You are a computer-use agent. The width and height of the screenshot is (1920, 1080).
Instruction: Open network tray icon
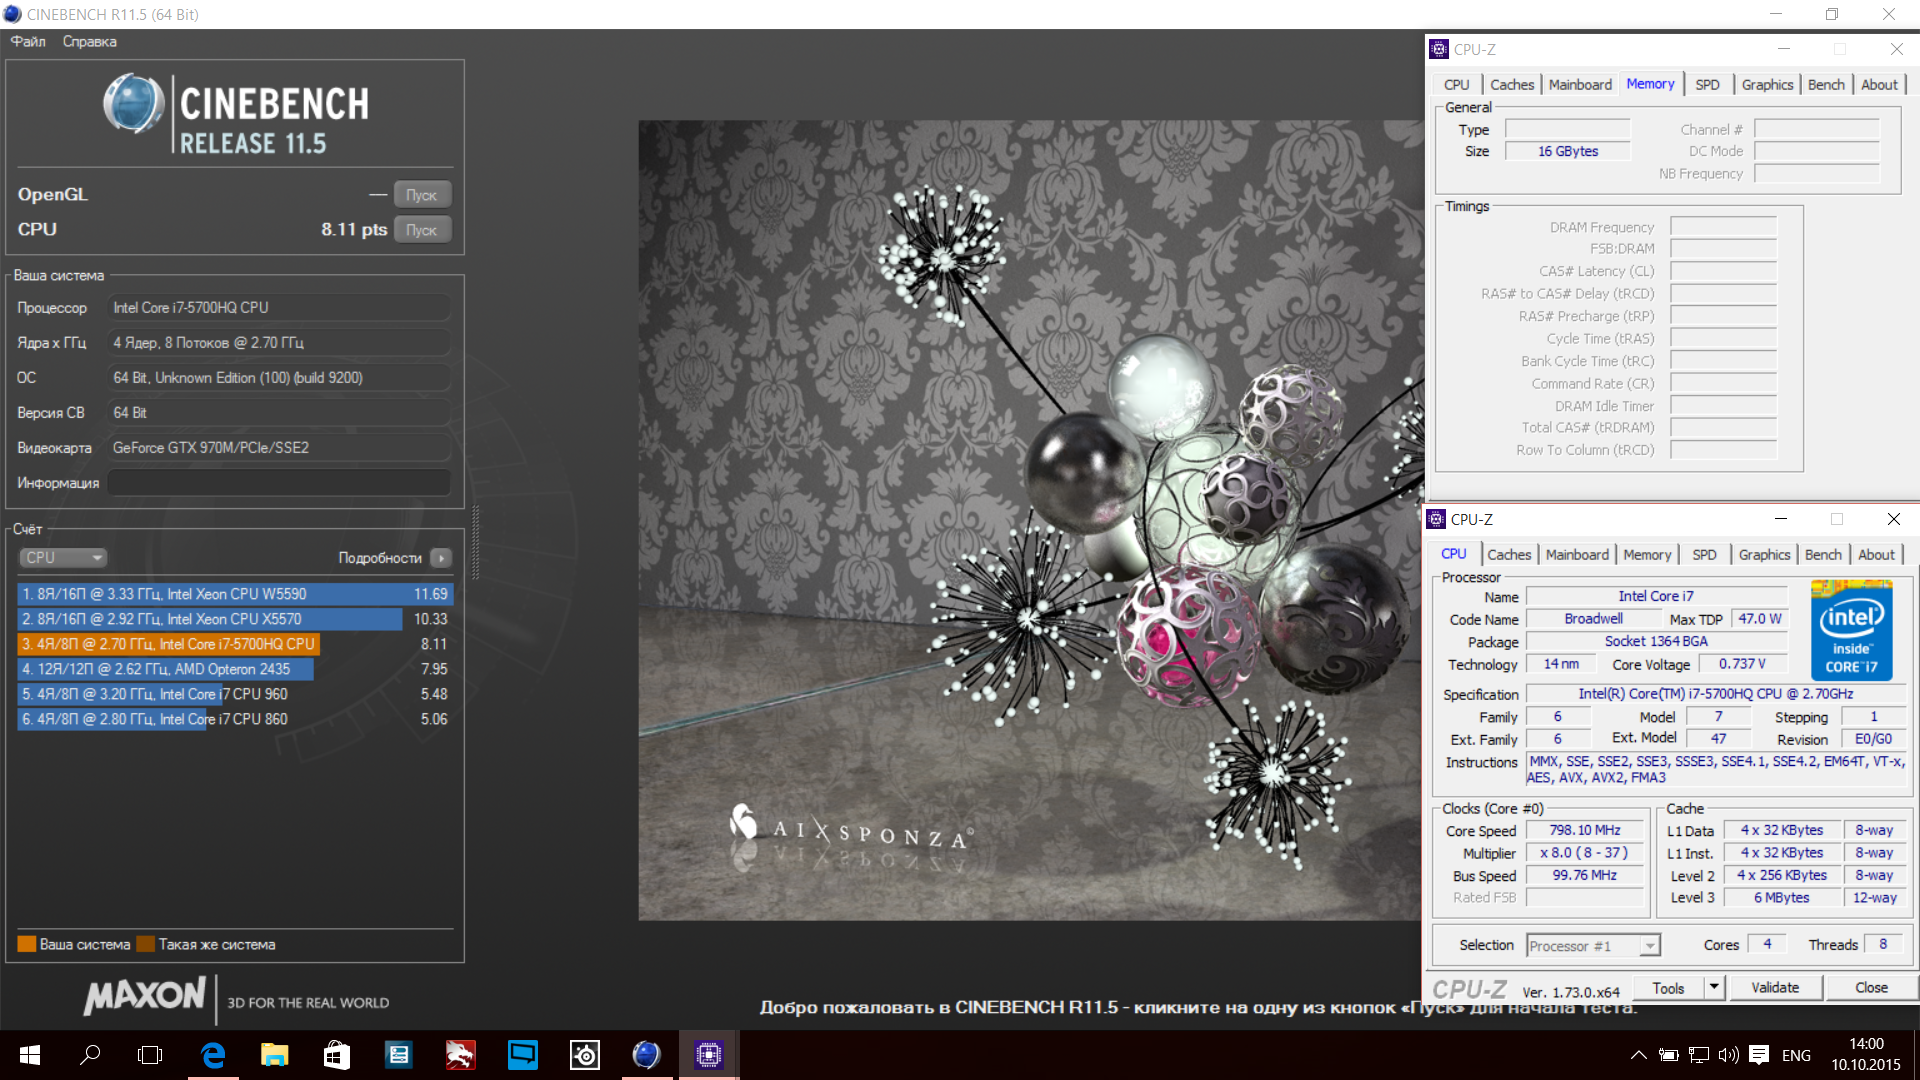(x=1698, y=1055)
